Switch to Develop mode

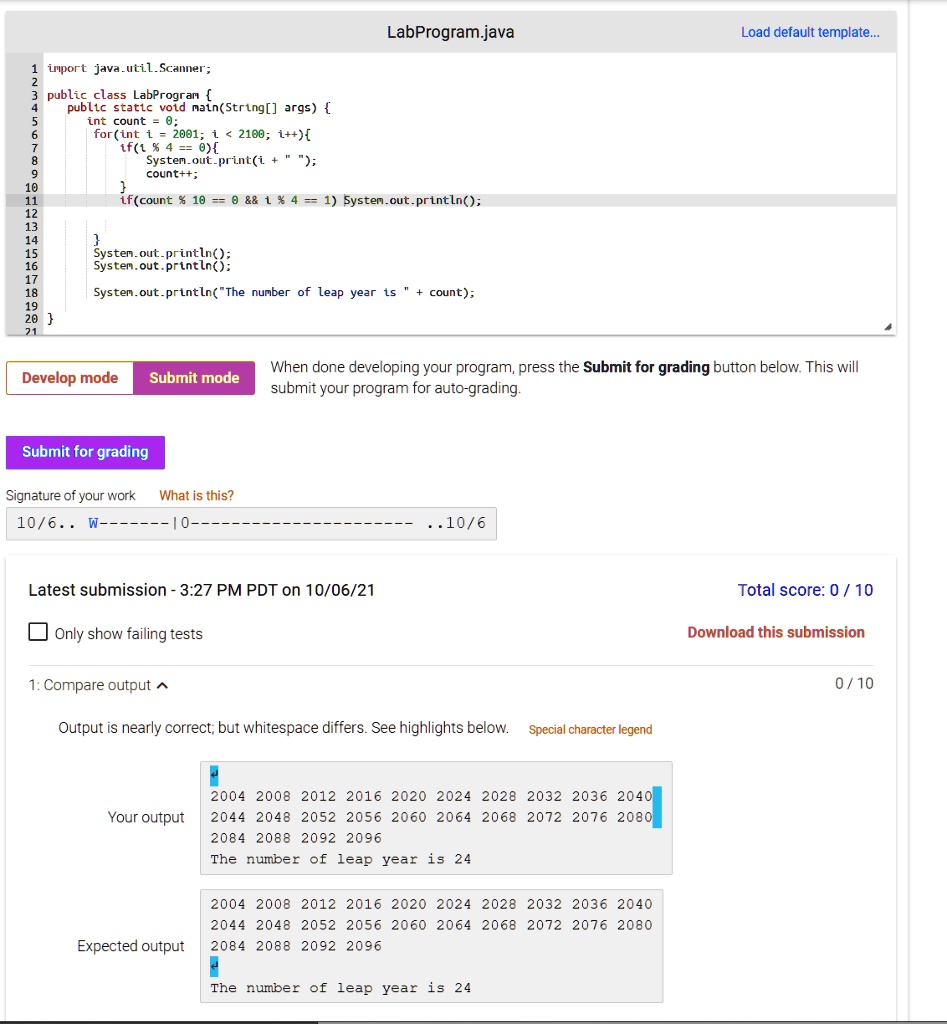coord(70,377)
